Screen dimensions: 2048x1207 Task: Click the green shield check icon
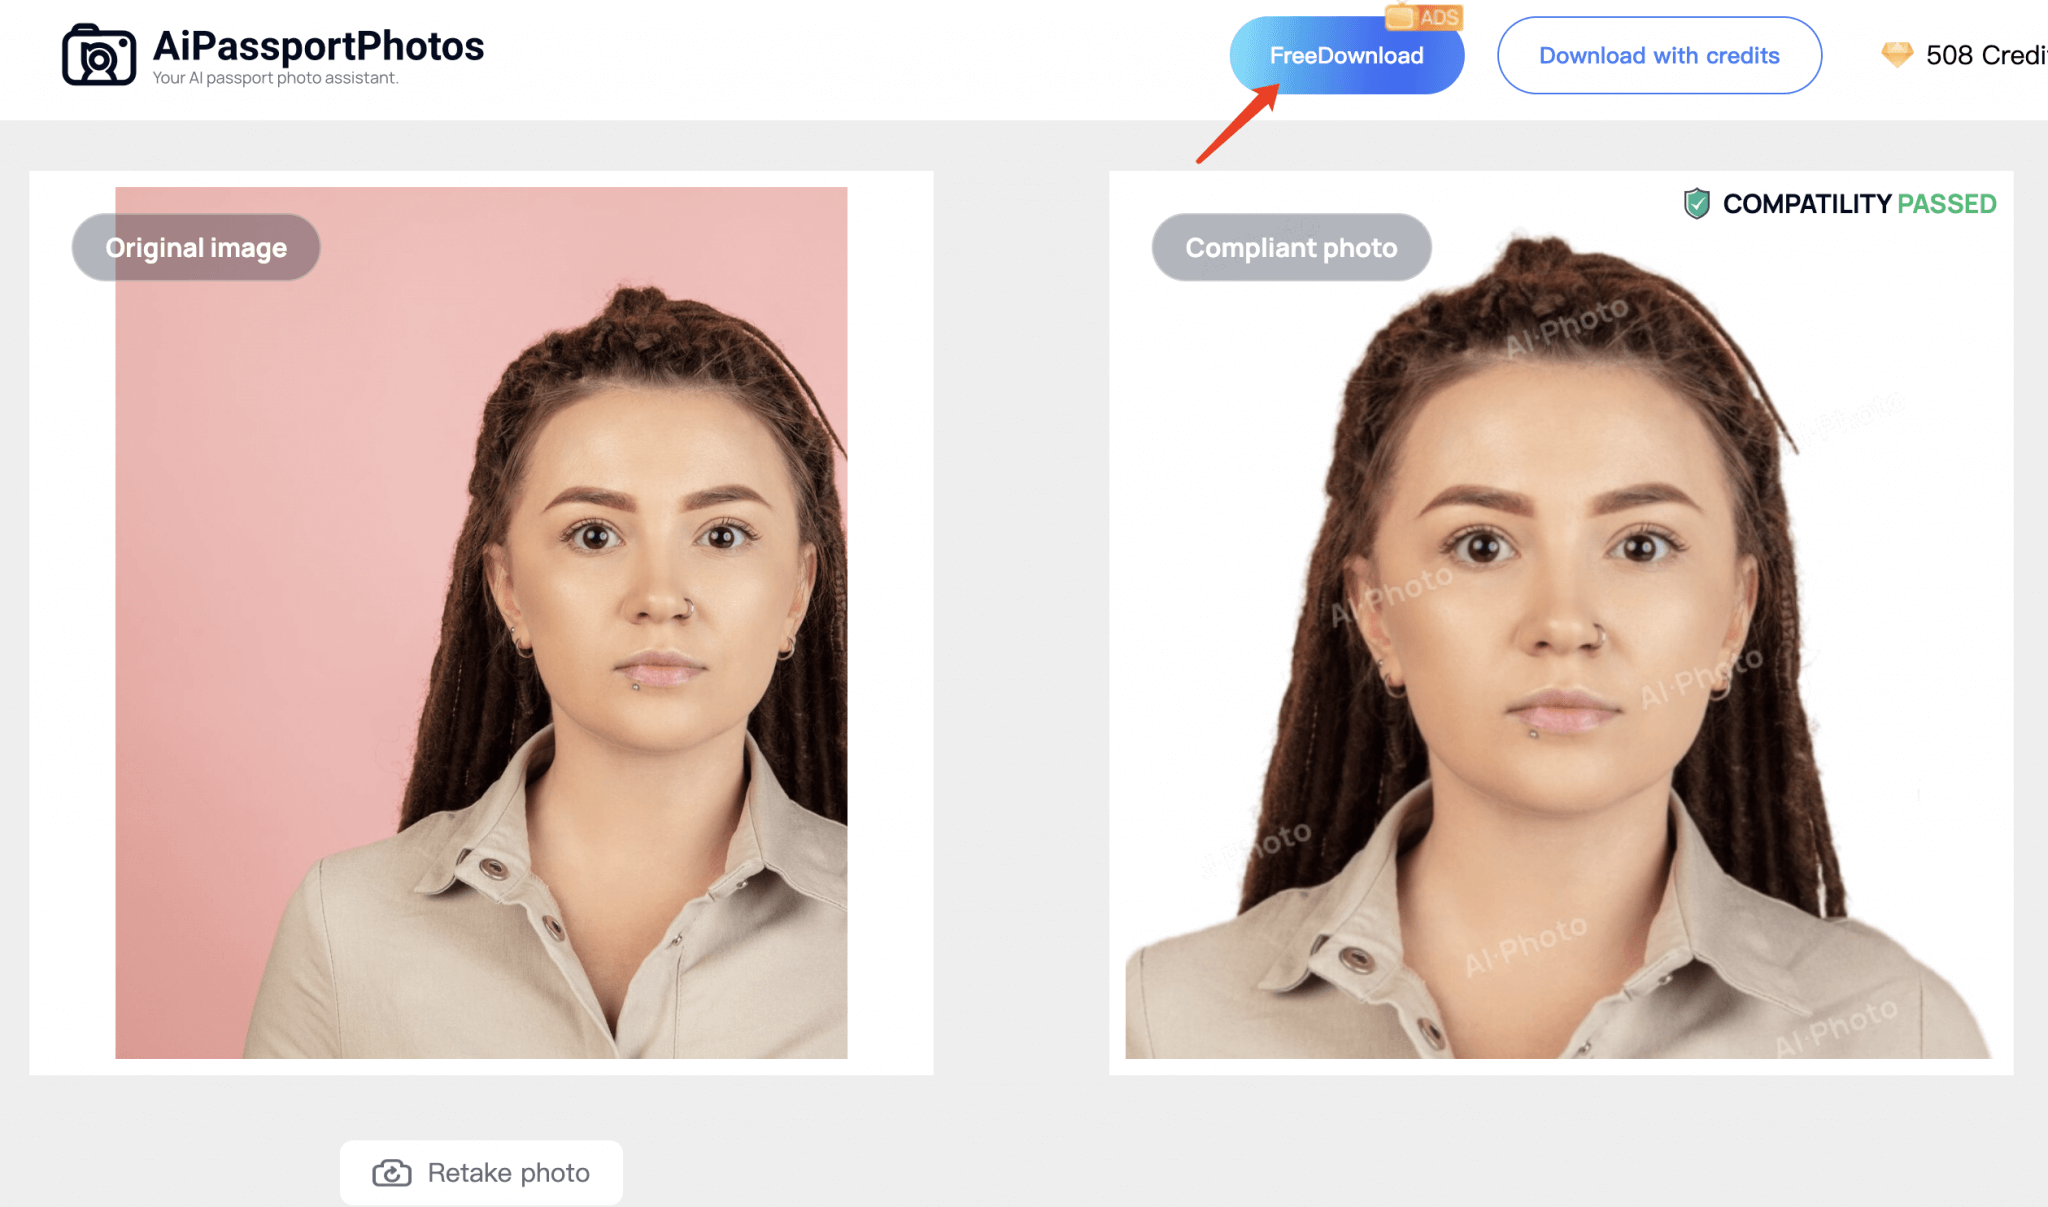1696,204
